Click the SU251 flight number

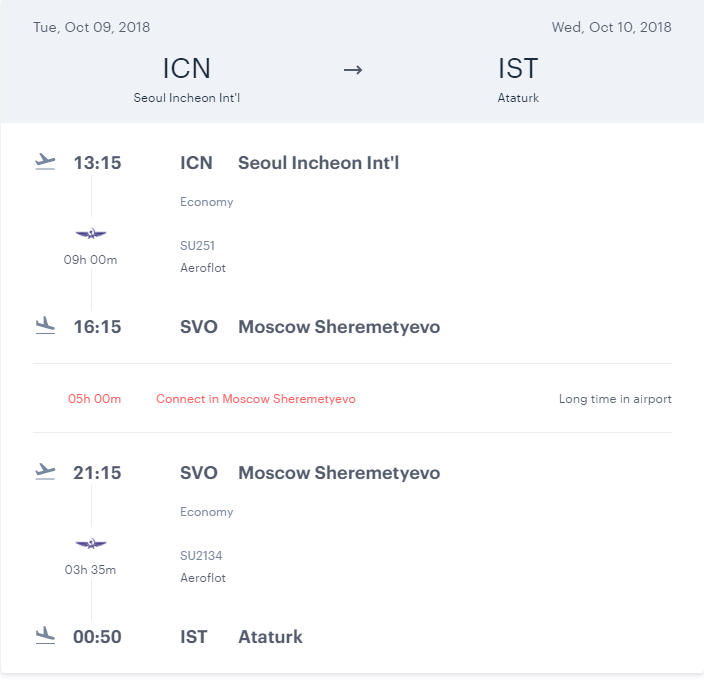(197, 246)
